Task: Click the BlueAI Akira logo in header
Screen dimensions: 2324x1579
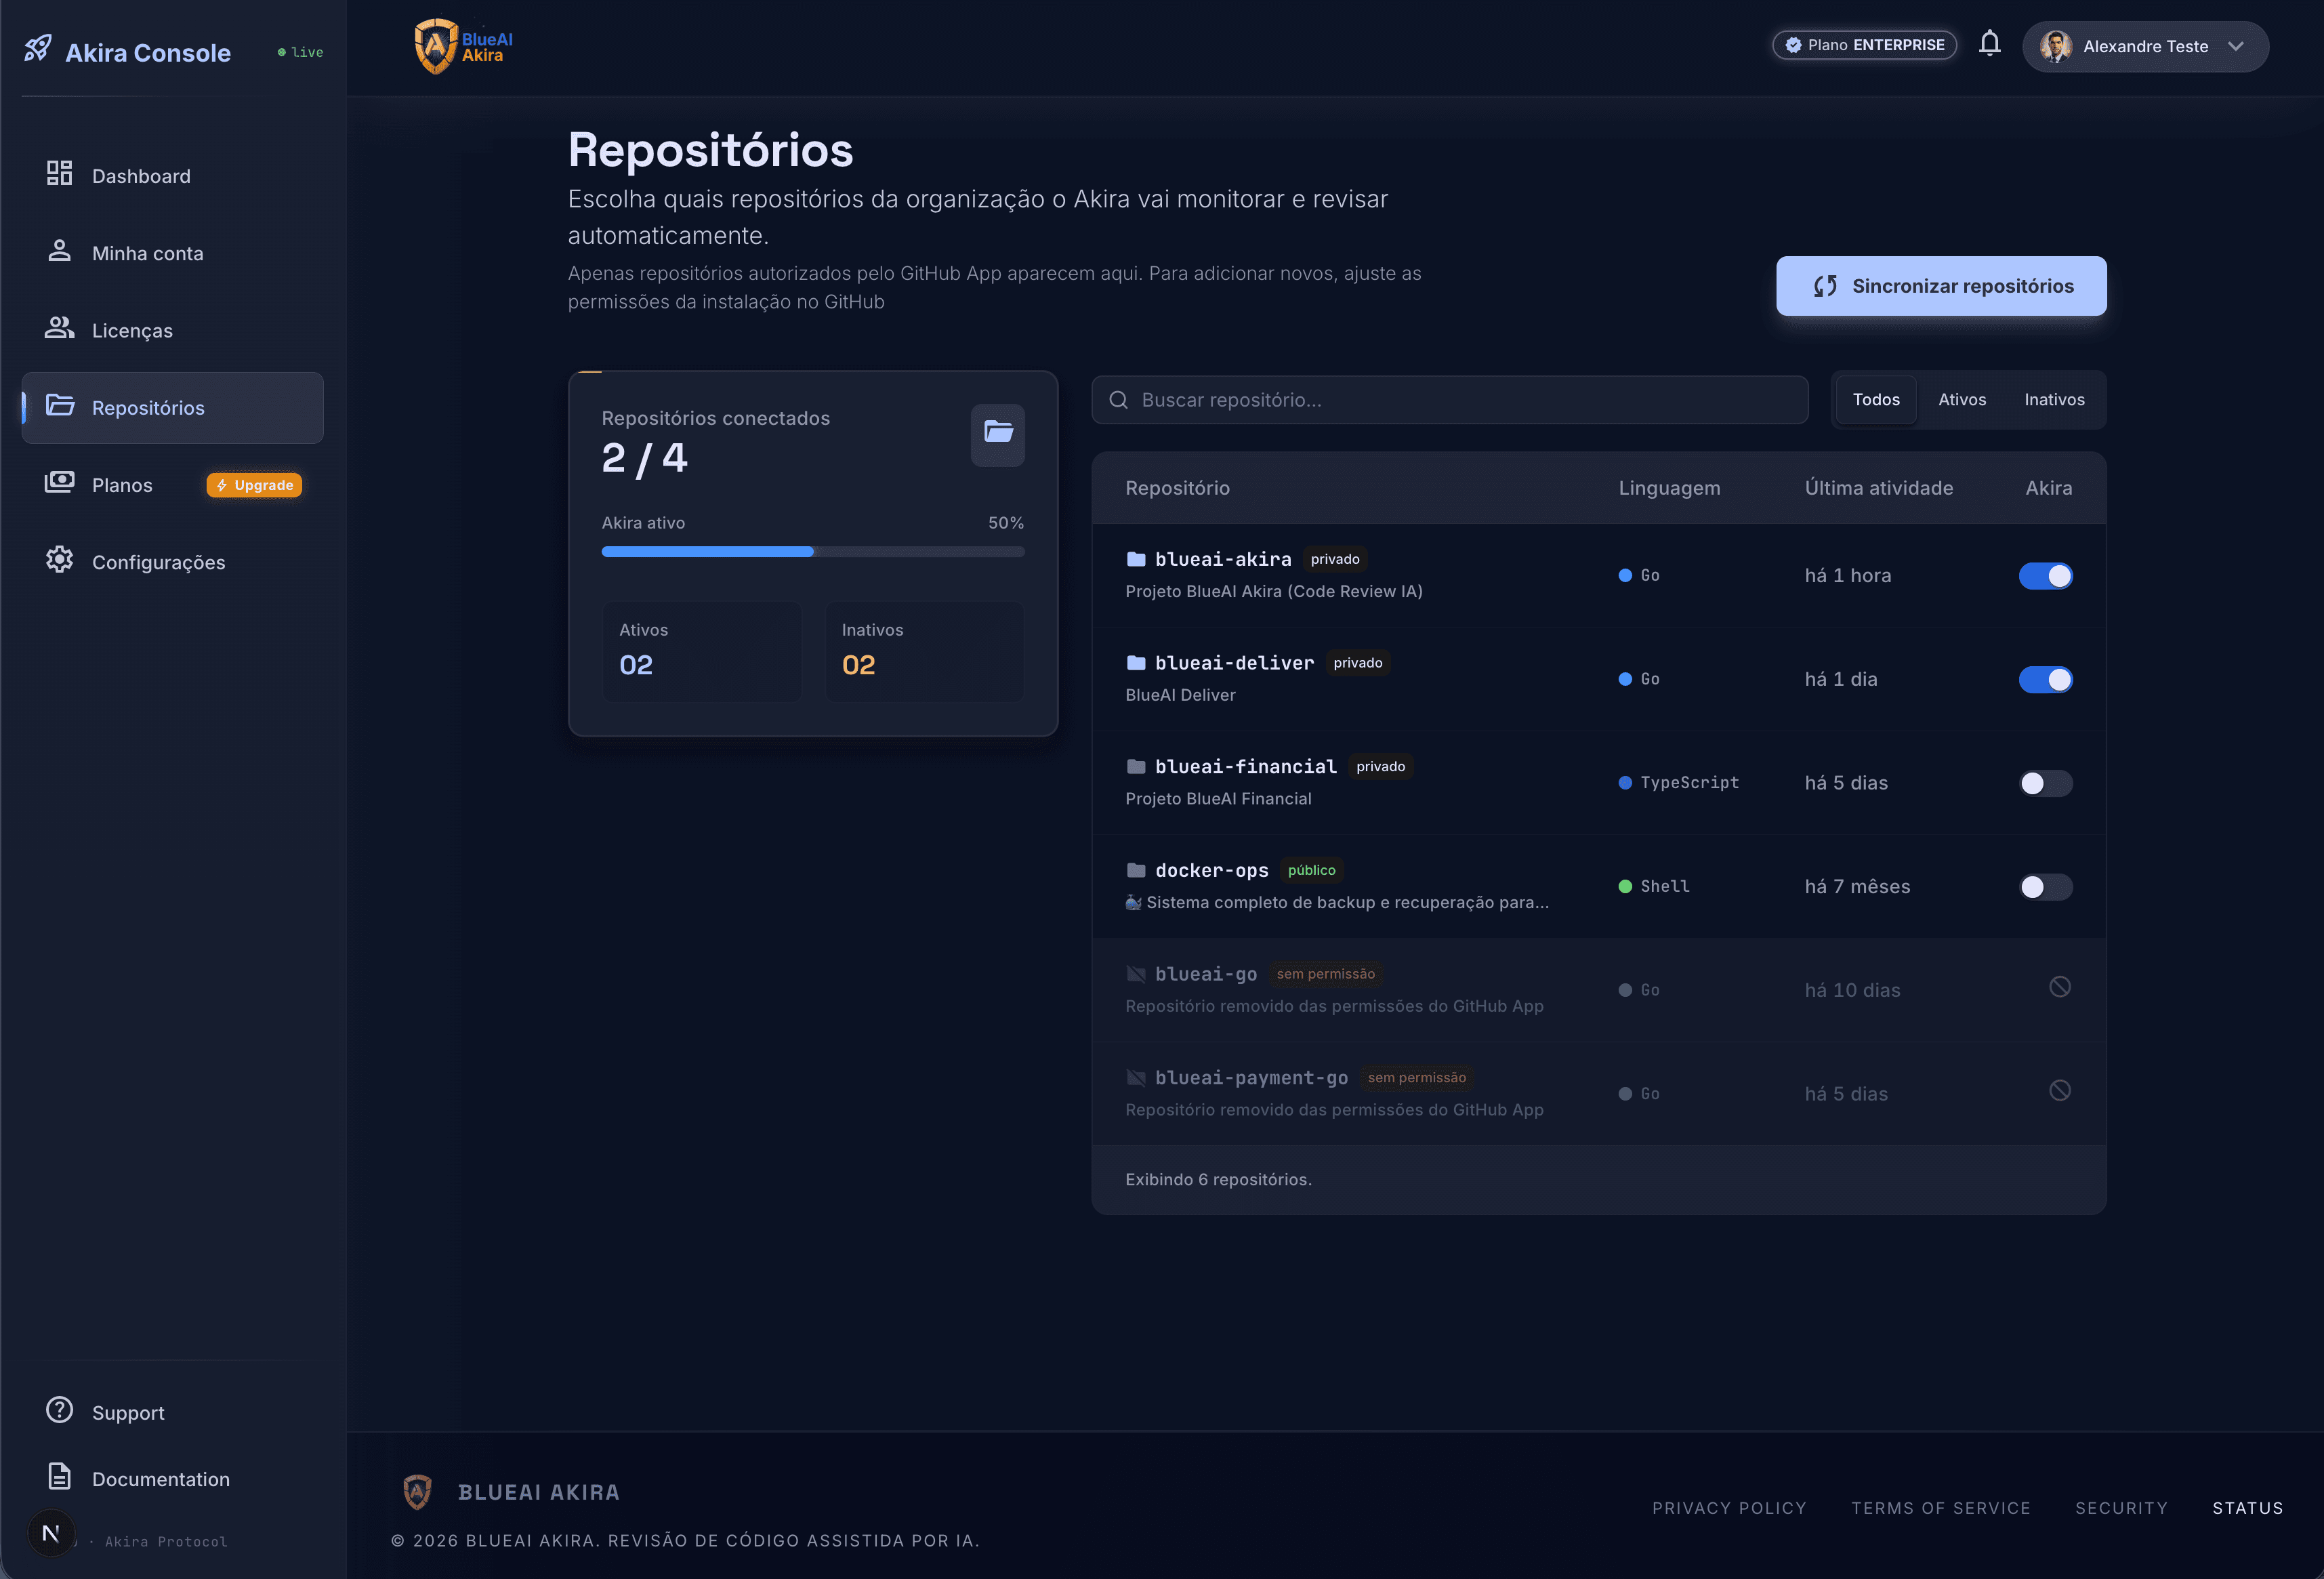Action: [x=462, y=45]
